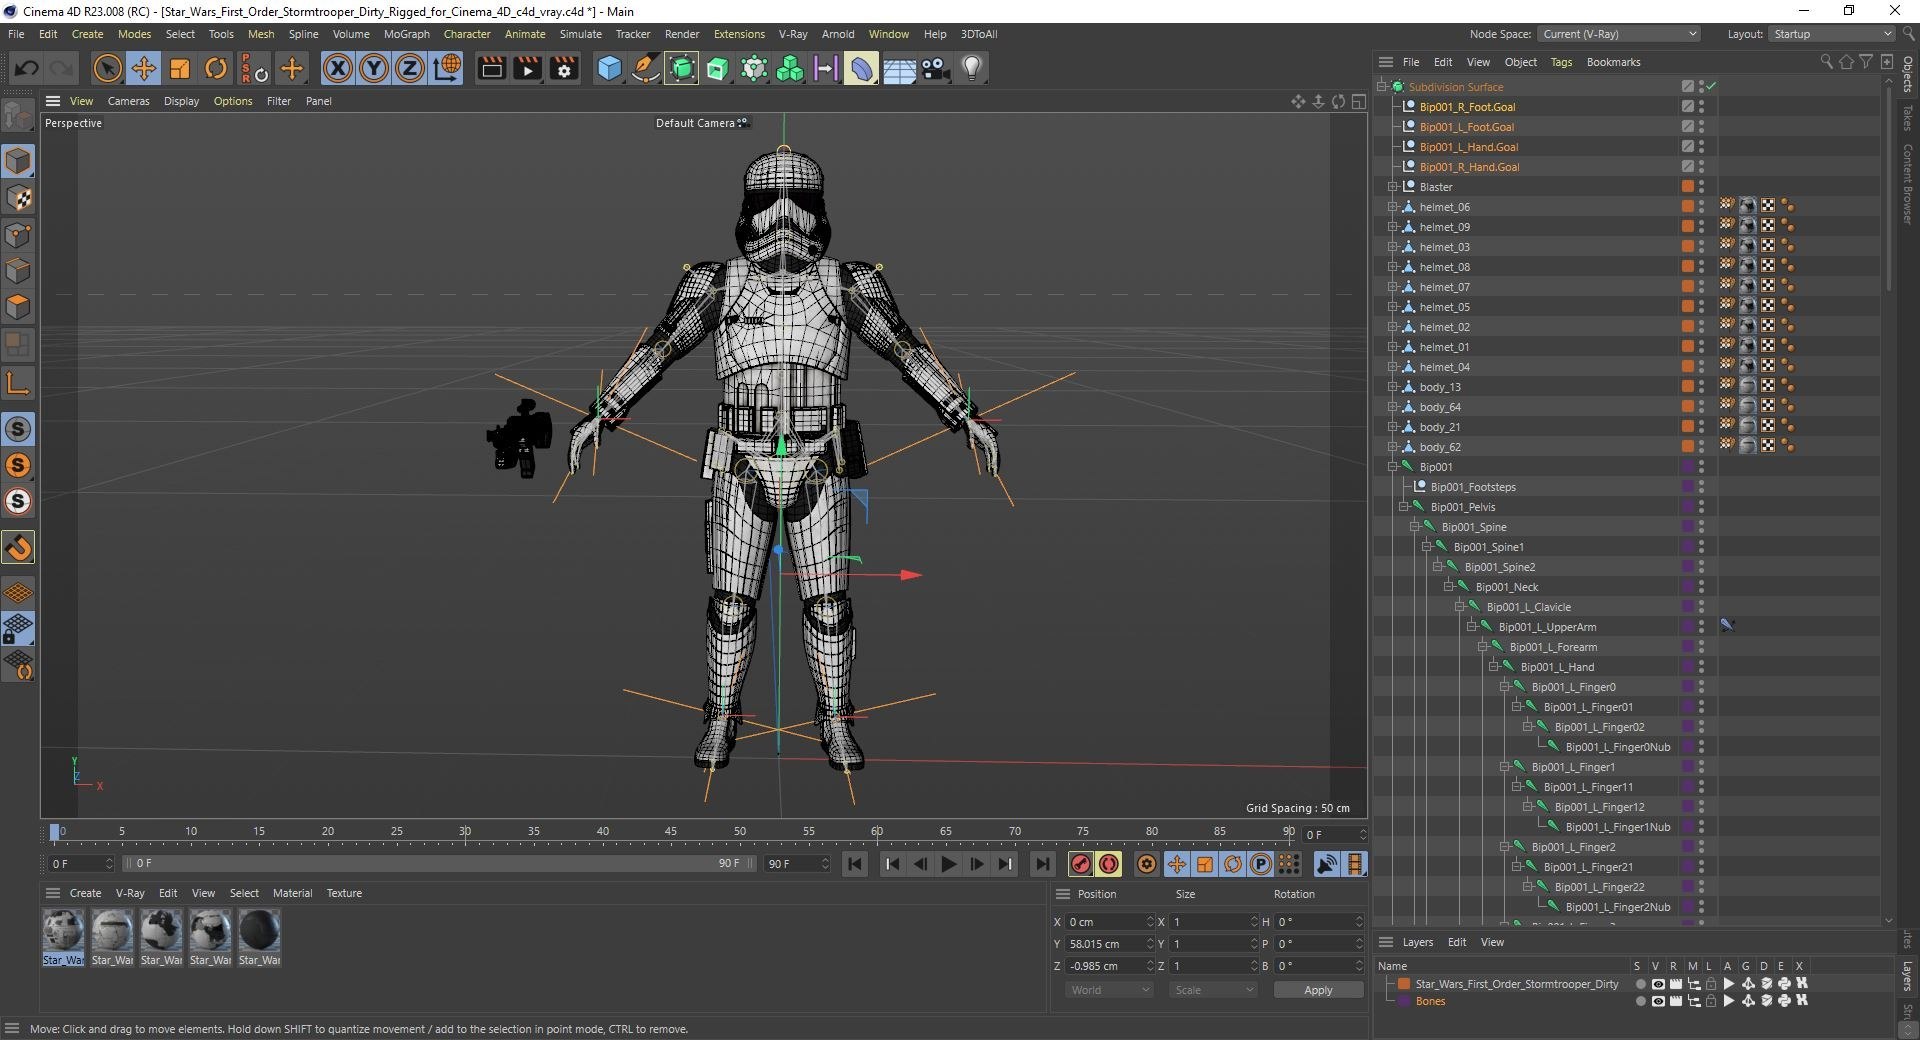1920x1040 pixels.
Task: Expand the helmet_06 object
Action: [1392, 207]
